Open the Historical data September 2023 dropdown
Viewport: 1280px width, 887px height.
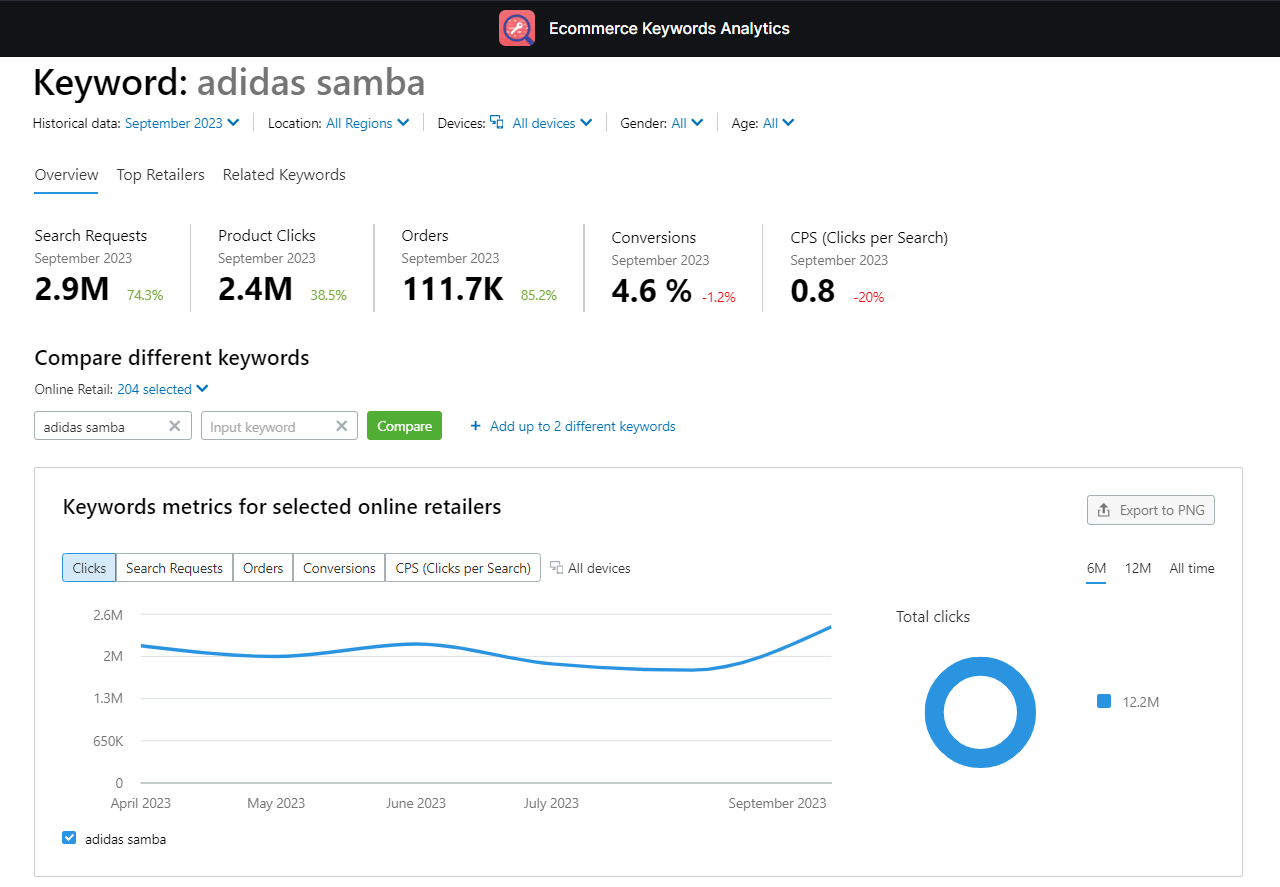tap(182, 122)
